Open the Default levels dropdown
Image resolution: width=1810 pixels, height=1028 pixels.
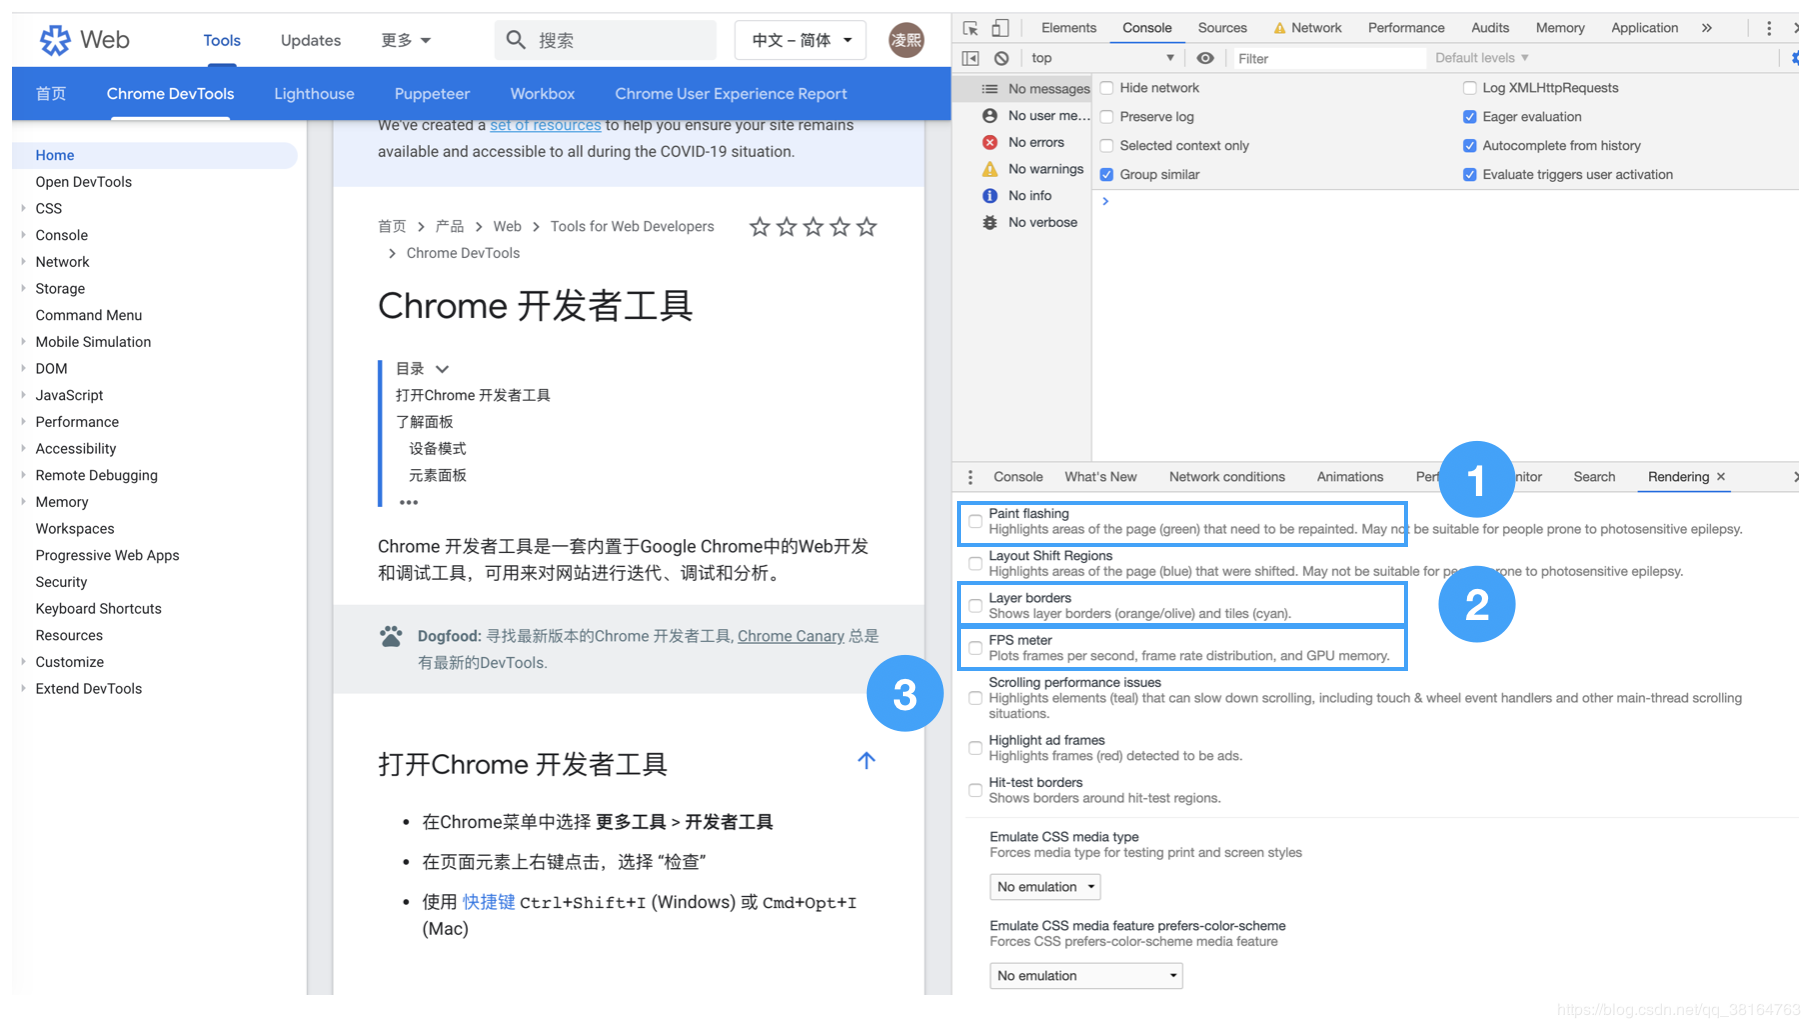coord(1482,58)
